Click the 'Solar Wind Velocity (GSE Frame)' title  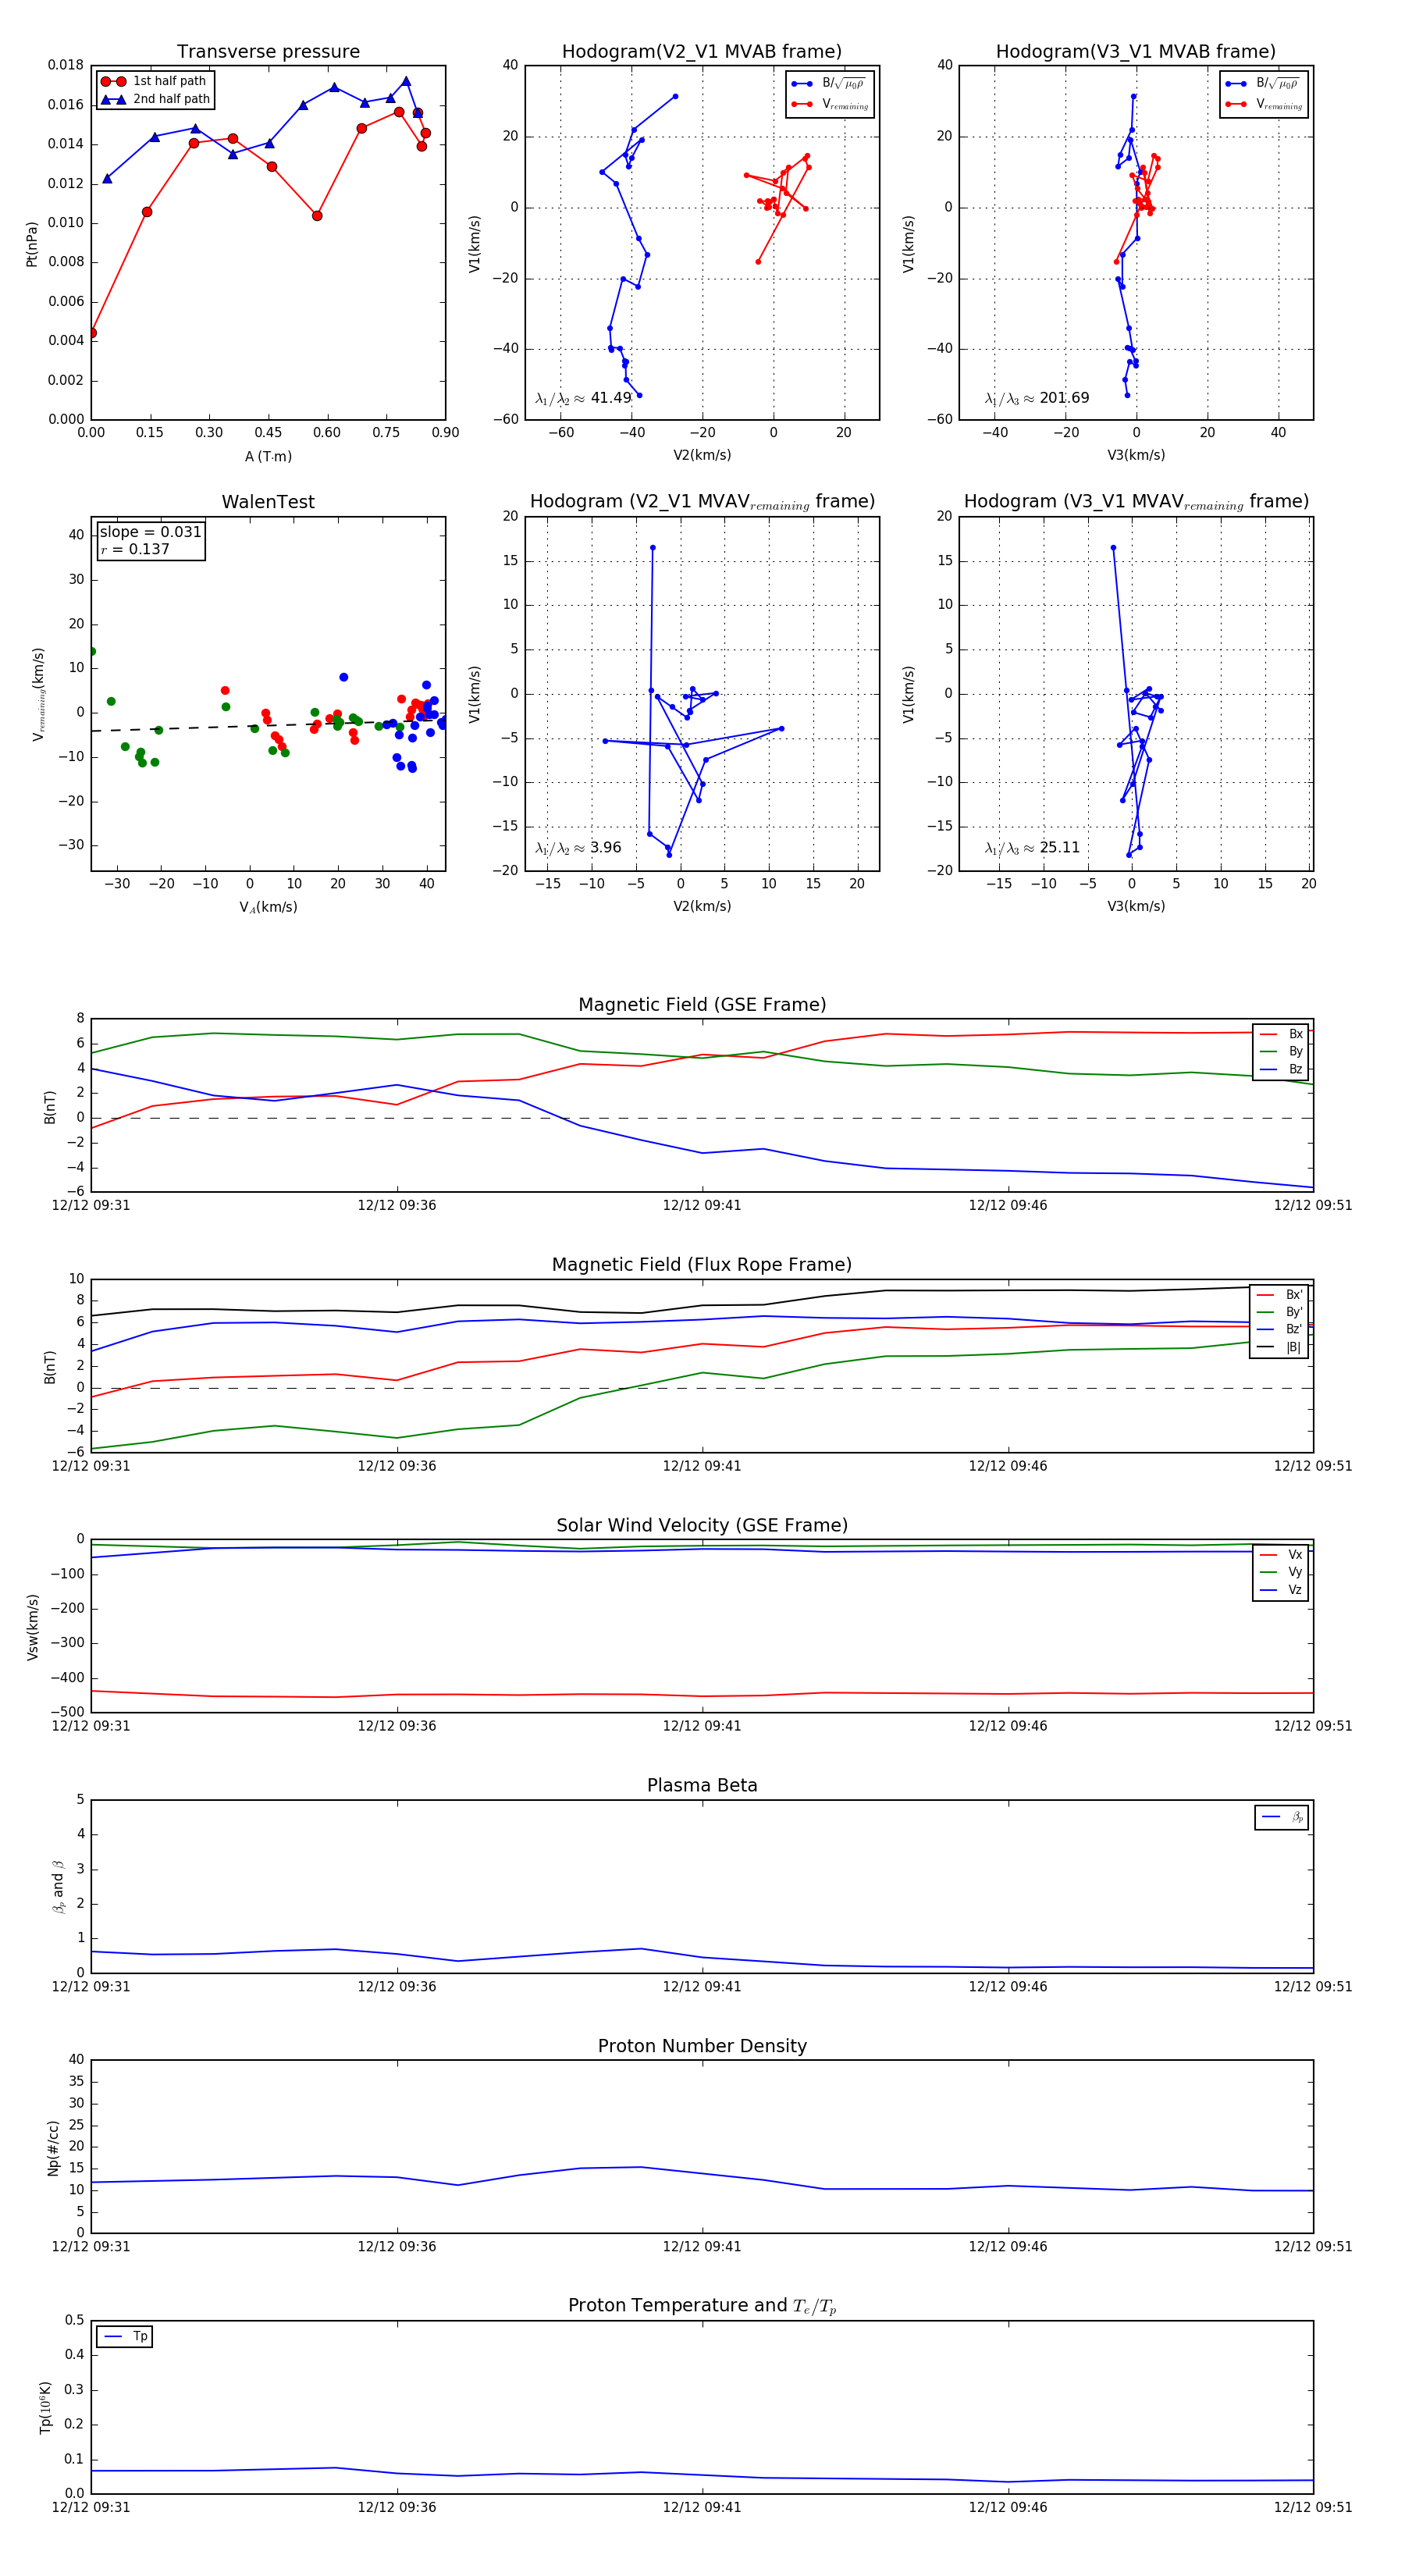[702, 1525]
